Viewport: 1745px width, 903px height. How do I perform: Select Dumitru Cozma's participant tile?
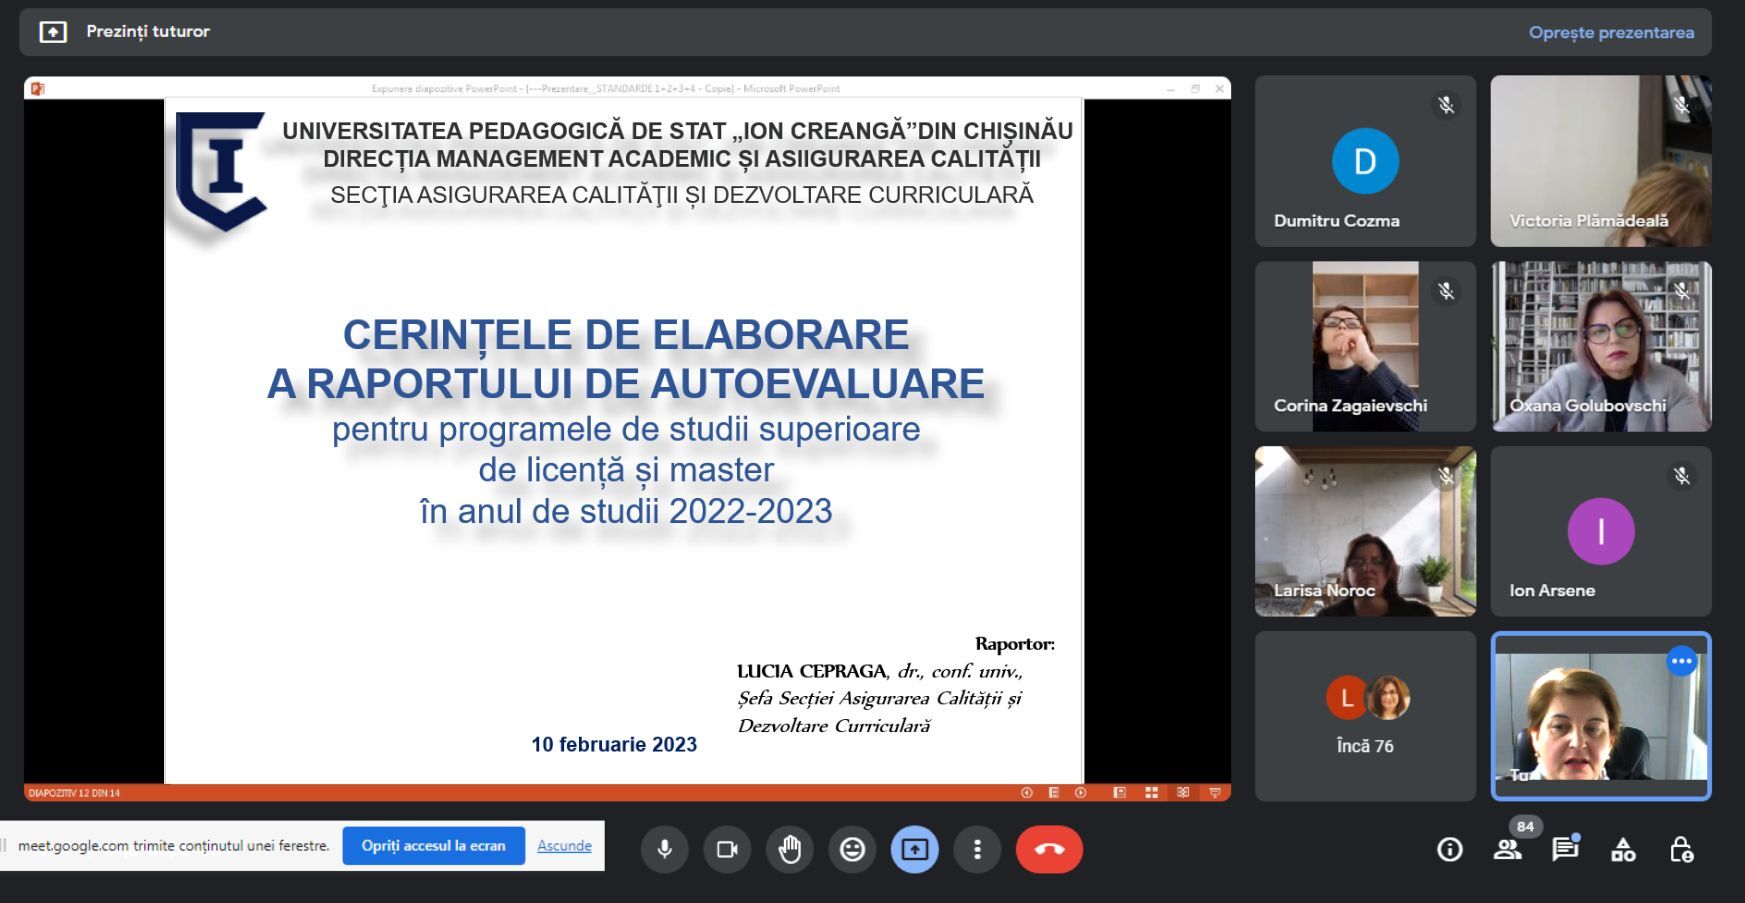1365,161
